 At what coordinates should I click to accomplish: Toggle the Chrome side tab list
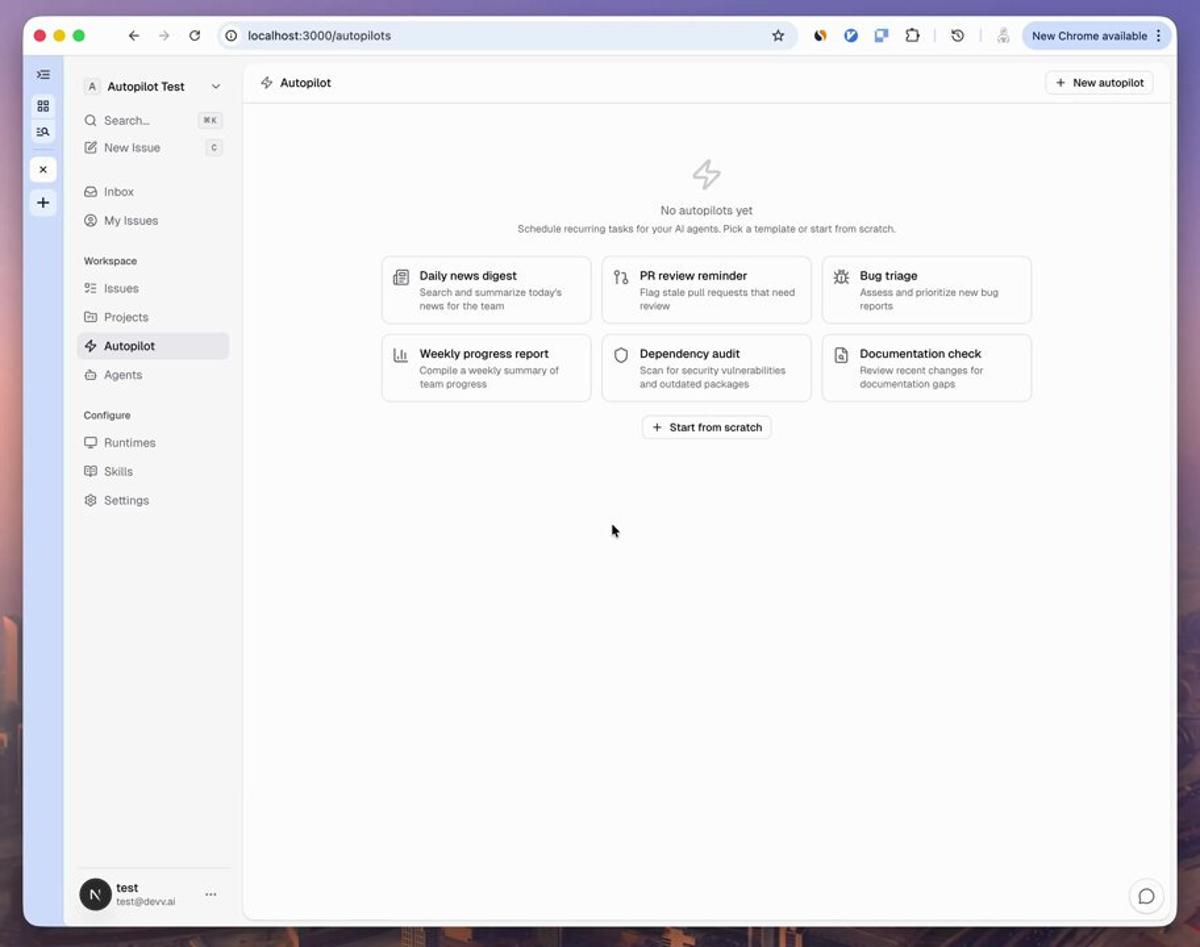(x=43, y=75)
